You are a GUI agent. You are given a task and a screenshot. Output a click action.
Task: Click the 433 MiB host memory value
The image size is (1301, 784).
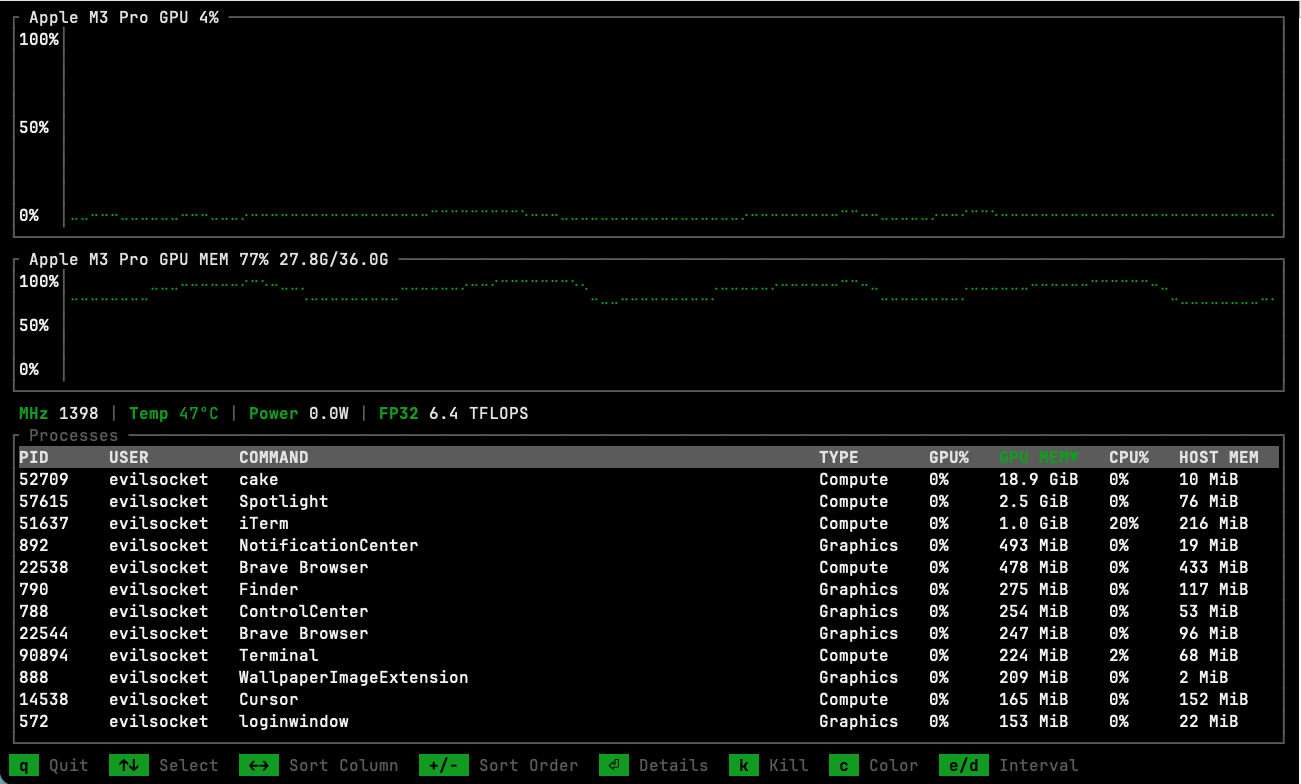pyautogui.click(x=1214, y=567)
